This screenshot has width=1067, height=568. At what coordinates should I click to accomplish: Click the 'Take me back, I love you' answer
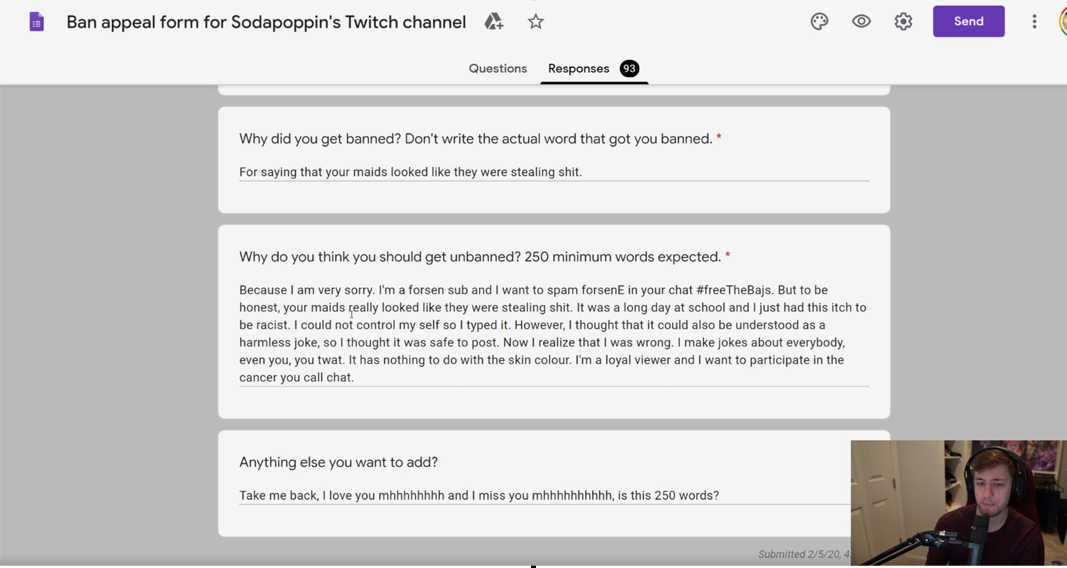coord(479,495)
